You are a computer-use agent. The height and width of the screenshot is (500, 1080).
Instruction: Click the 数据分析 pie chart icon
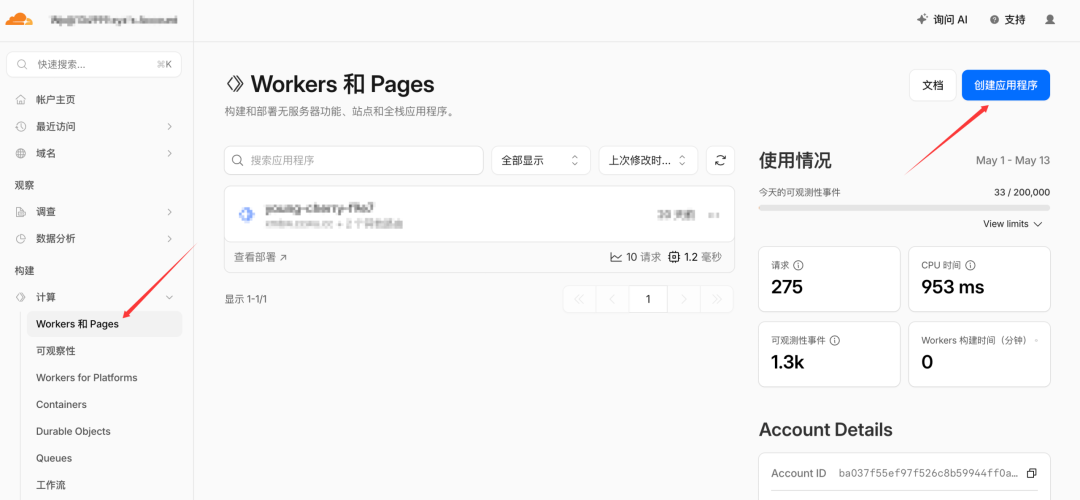pyautogui.click(x=21, y=239)
